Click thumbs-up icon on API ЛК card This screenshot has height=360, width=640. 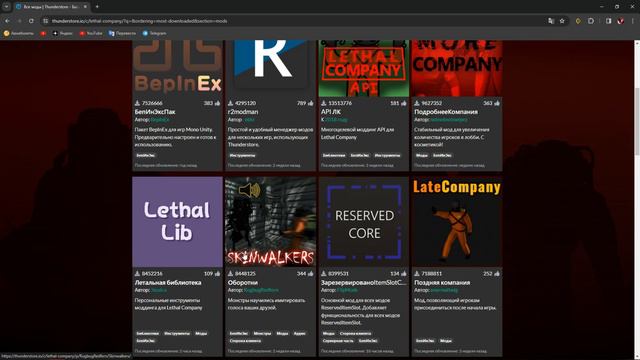pyautogui.click(x=404, y=103)
